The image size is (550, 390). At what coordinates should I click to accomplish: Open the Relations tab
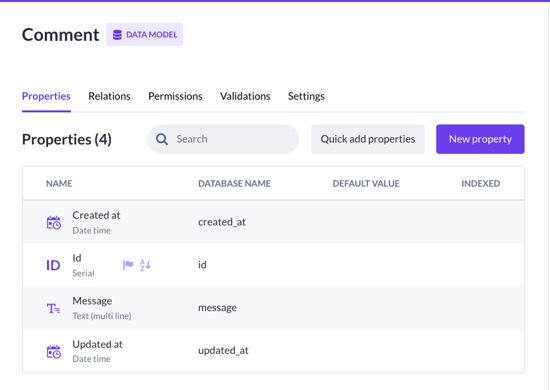coord(109,96)
